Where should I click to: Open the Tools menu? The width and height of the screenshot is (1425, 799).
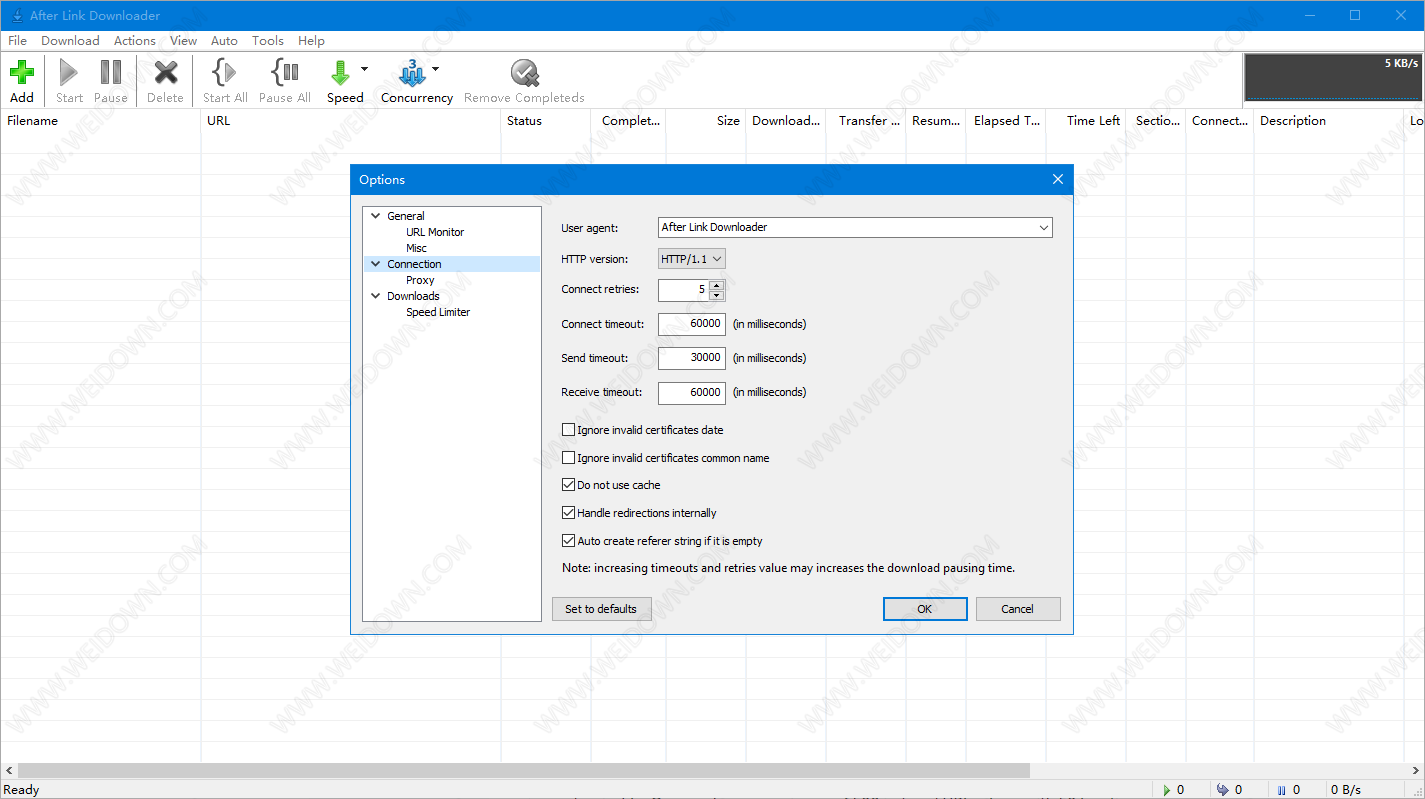tap(268, 41)
